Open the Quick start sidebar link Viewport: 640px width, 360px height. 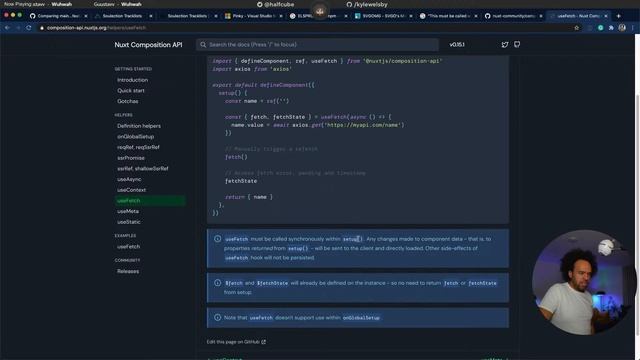[131, 91]
